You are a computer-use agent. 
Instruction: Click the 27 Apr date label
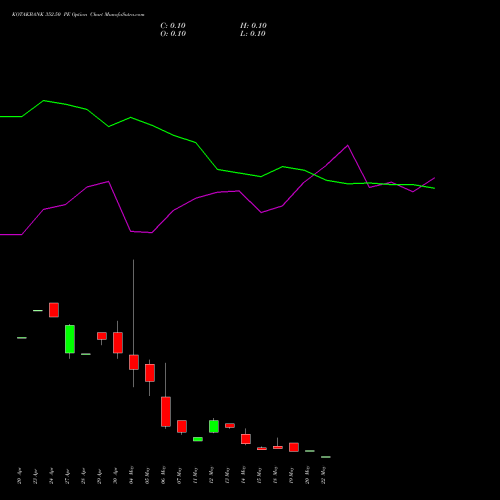[67, 476]
